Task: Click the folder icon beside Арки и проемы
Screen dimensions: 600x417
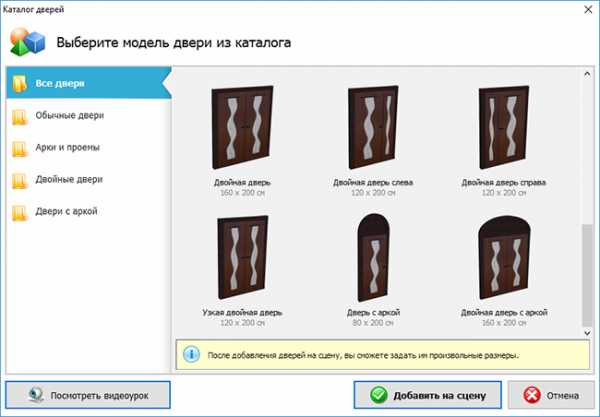Action: click(x=20, y=149)
